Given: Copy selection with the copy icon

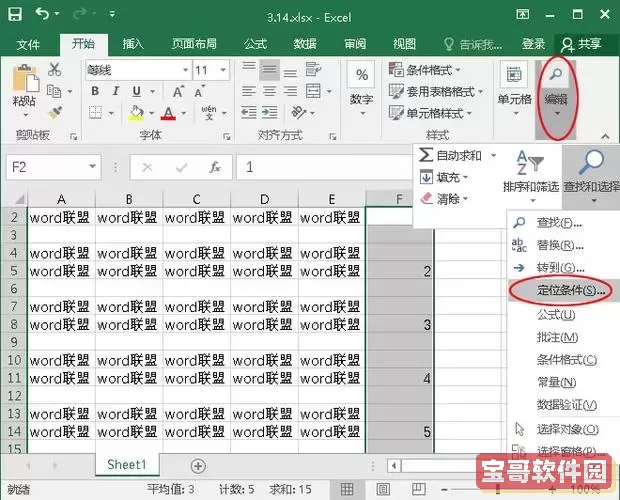Looking at the screenshot, I should tap(54, 91).
